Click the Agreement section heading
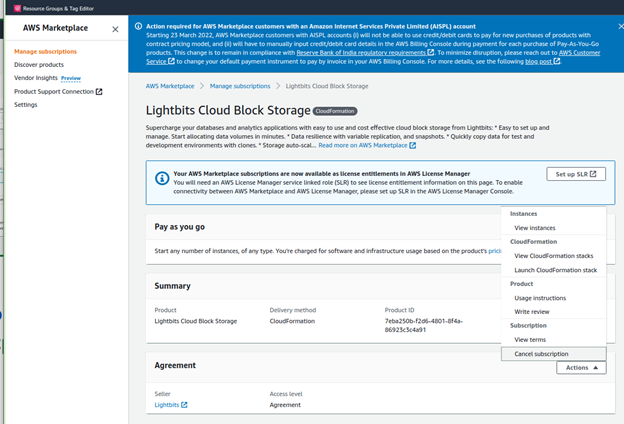Viewport: 624px width, 424px height. (175, 365)
